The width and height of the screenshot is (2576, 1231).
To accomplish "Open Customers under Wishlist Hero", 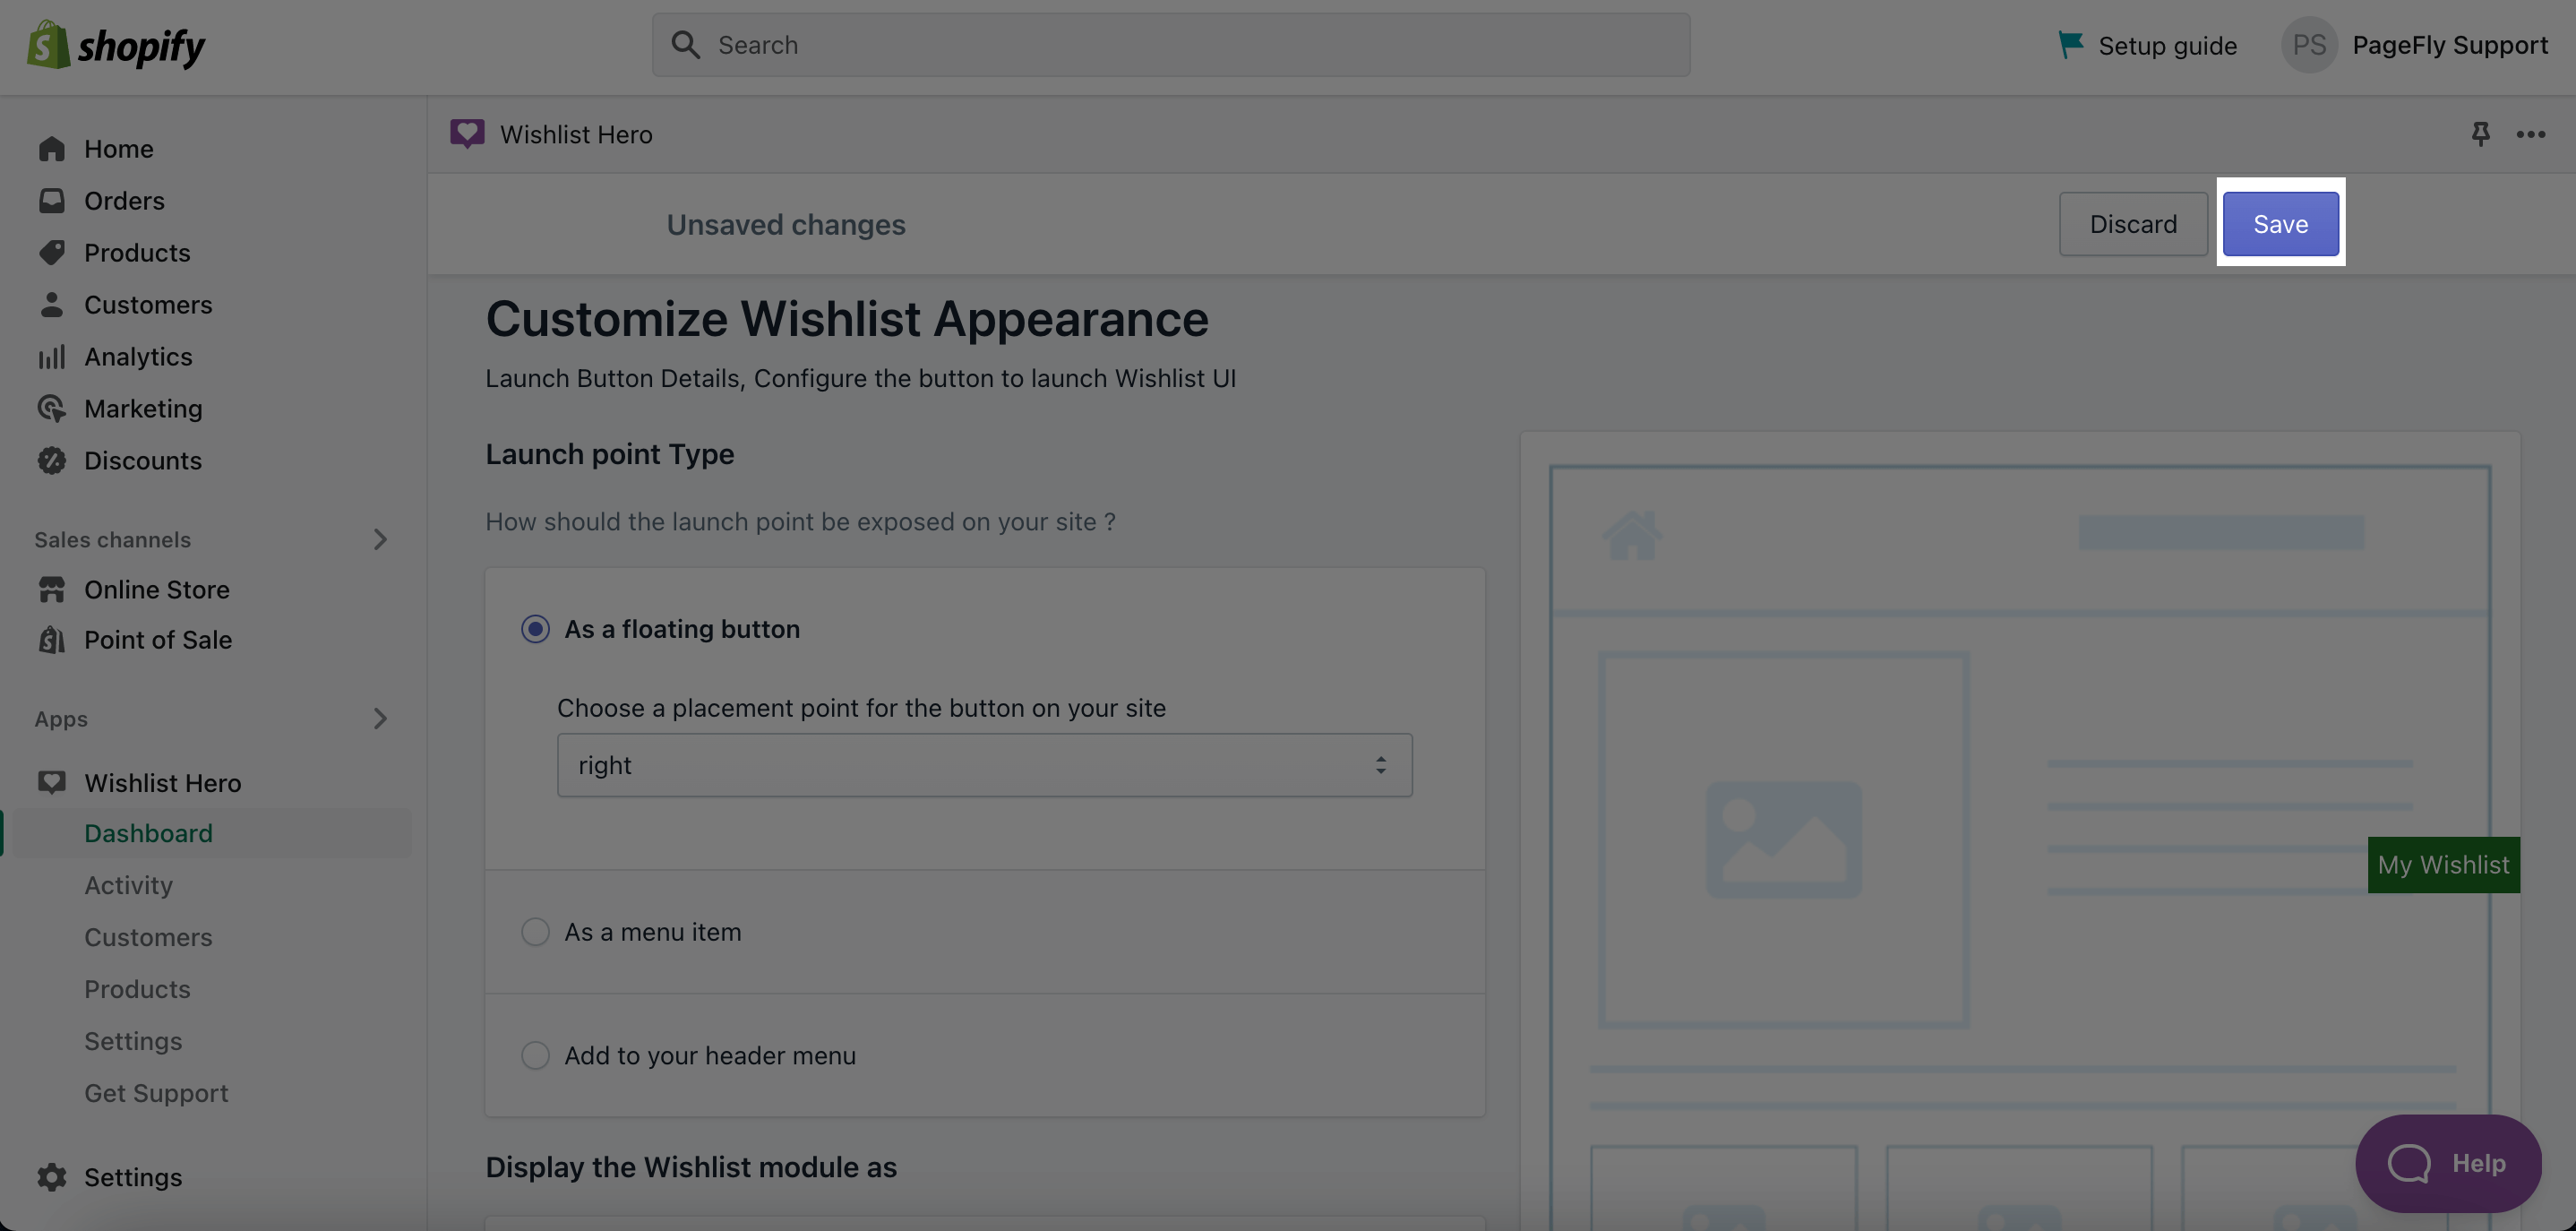I will [x=148, y=937].
